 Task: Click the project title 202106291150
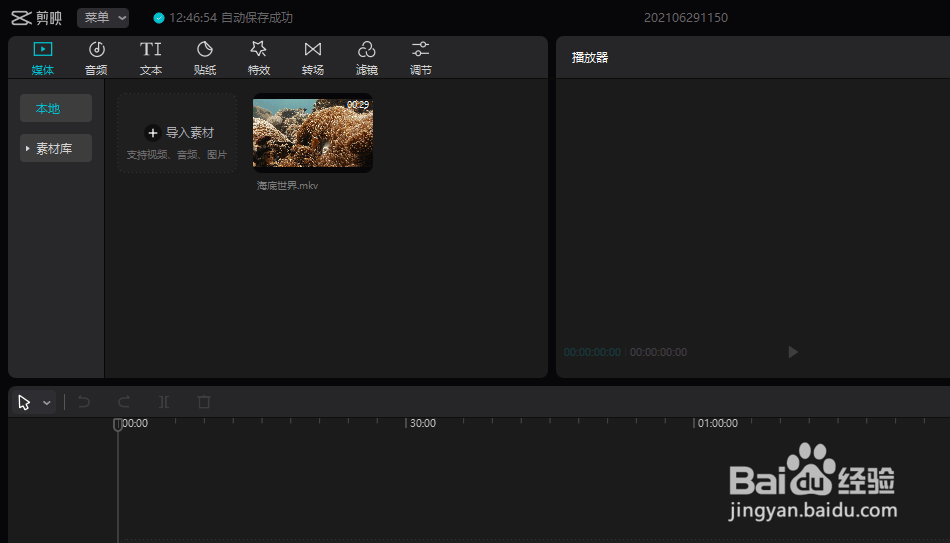point(686,18)
